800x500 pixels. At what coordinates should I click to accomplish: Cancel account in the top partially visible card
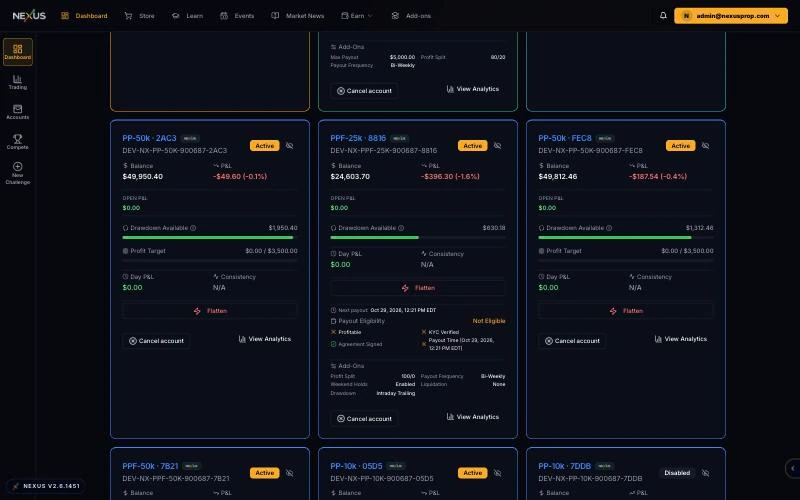pos(364,91)
